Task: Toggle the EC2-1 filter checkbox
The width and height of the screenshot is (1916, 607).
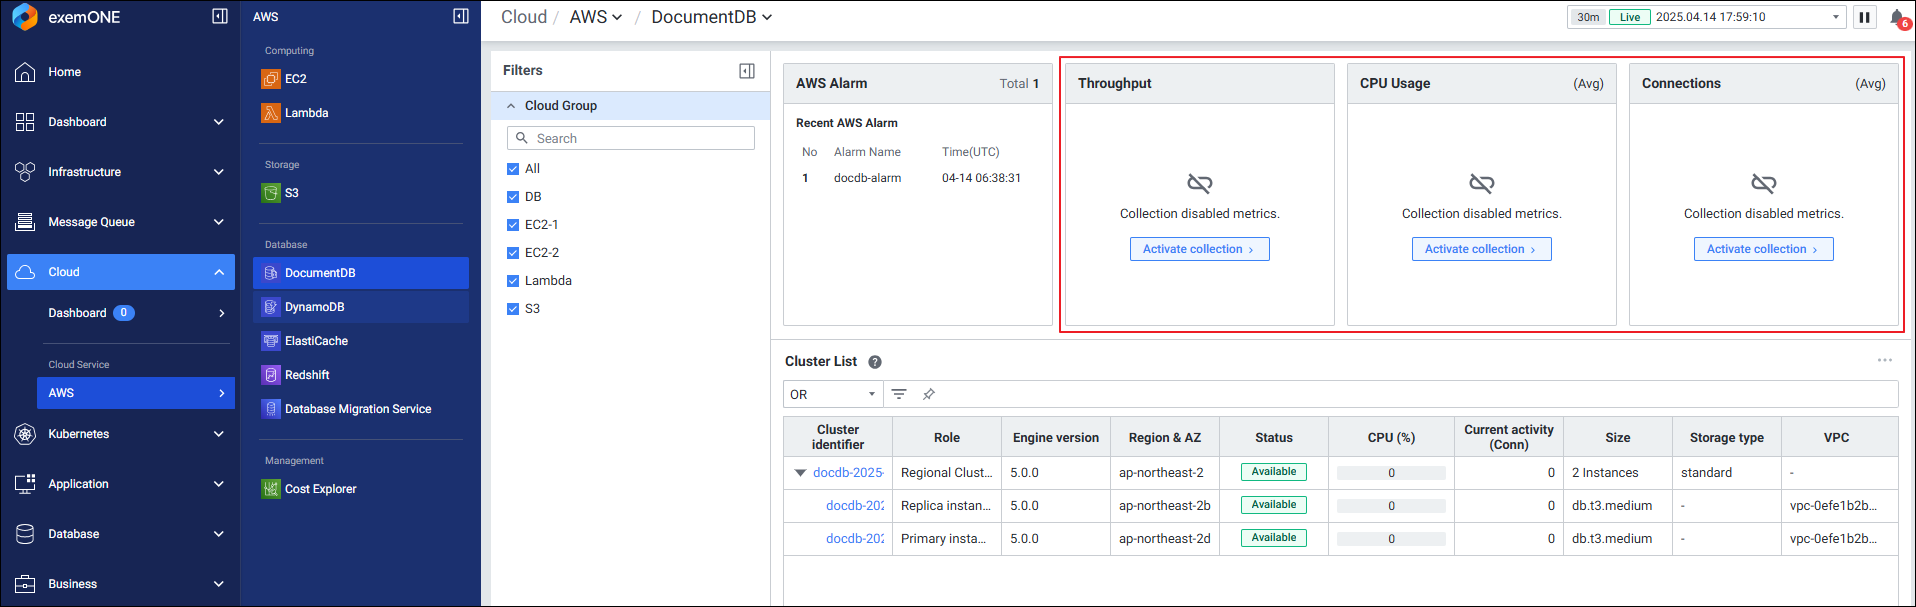Action: [x=513, y=225]
